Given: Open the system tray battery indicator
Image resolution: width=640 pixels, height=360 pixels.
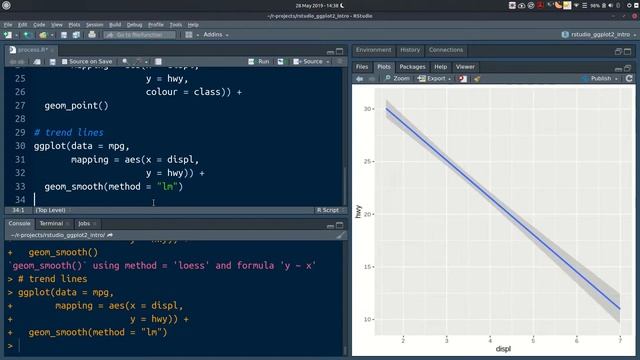Looking at the screenshot, I should 603,6.
